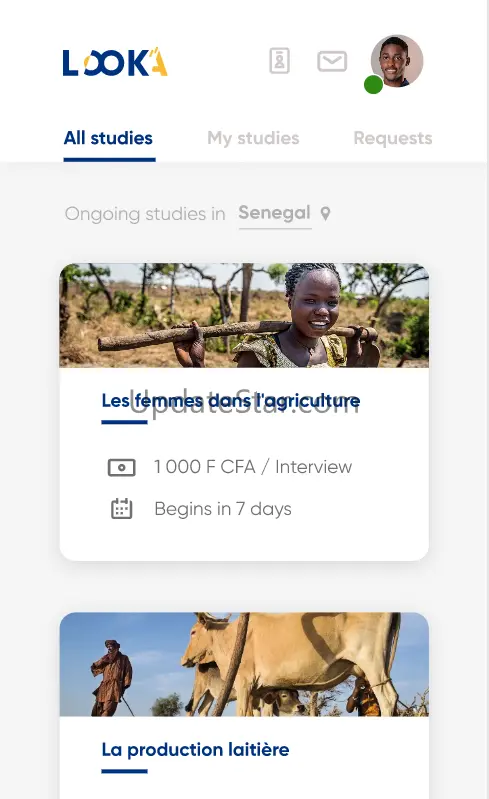Open the La production laitière card body

pos(244,758)
